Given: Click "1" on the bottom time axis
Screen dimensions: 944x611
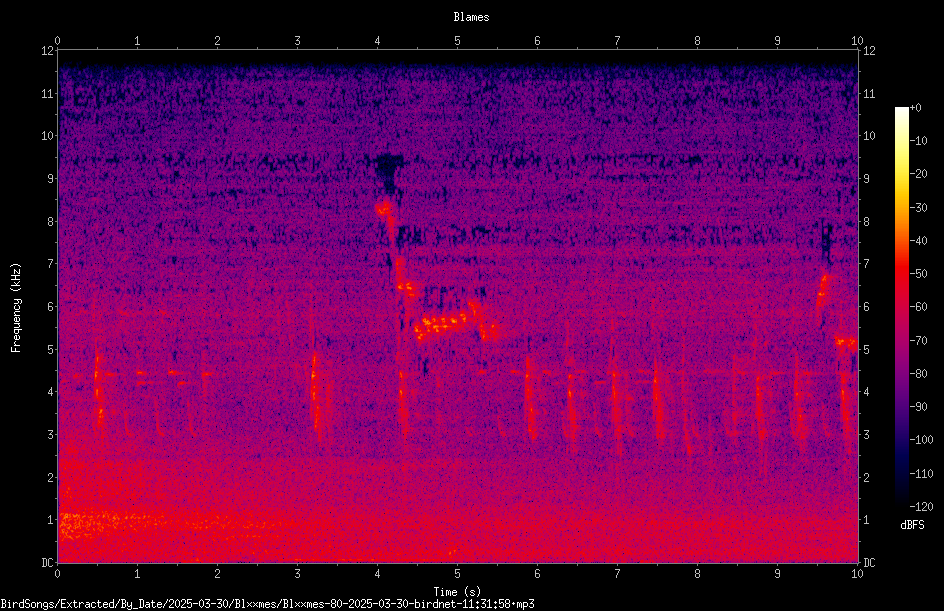Looking at the screenshot, I should click(x=137, y=574).
